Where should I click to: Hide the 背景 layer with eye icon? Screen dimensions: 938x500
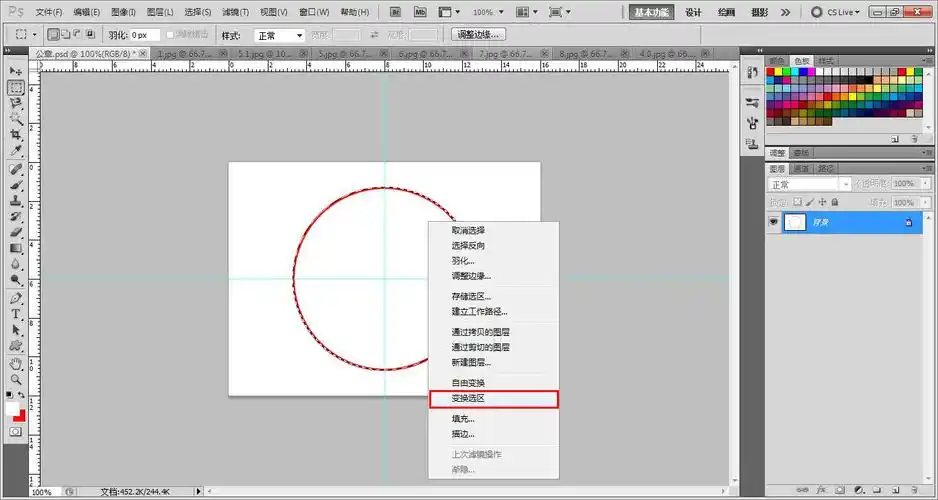[x=774, y=222]
